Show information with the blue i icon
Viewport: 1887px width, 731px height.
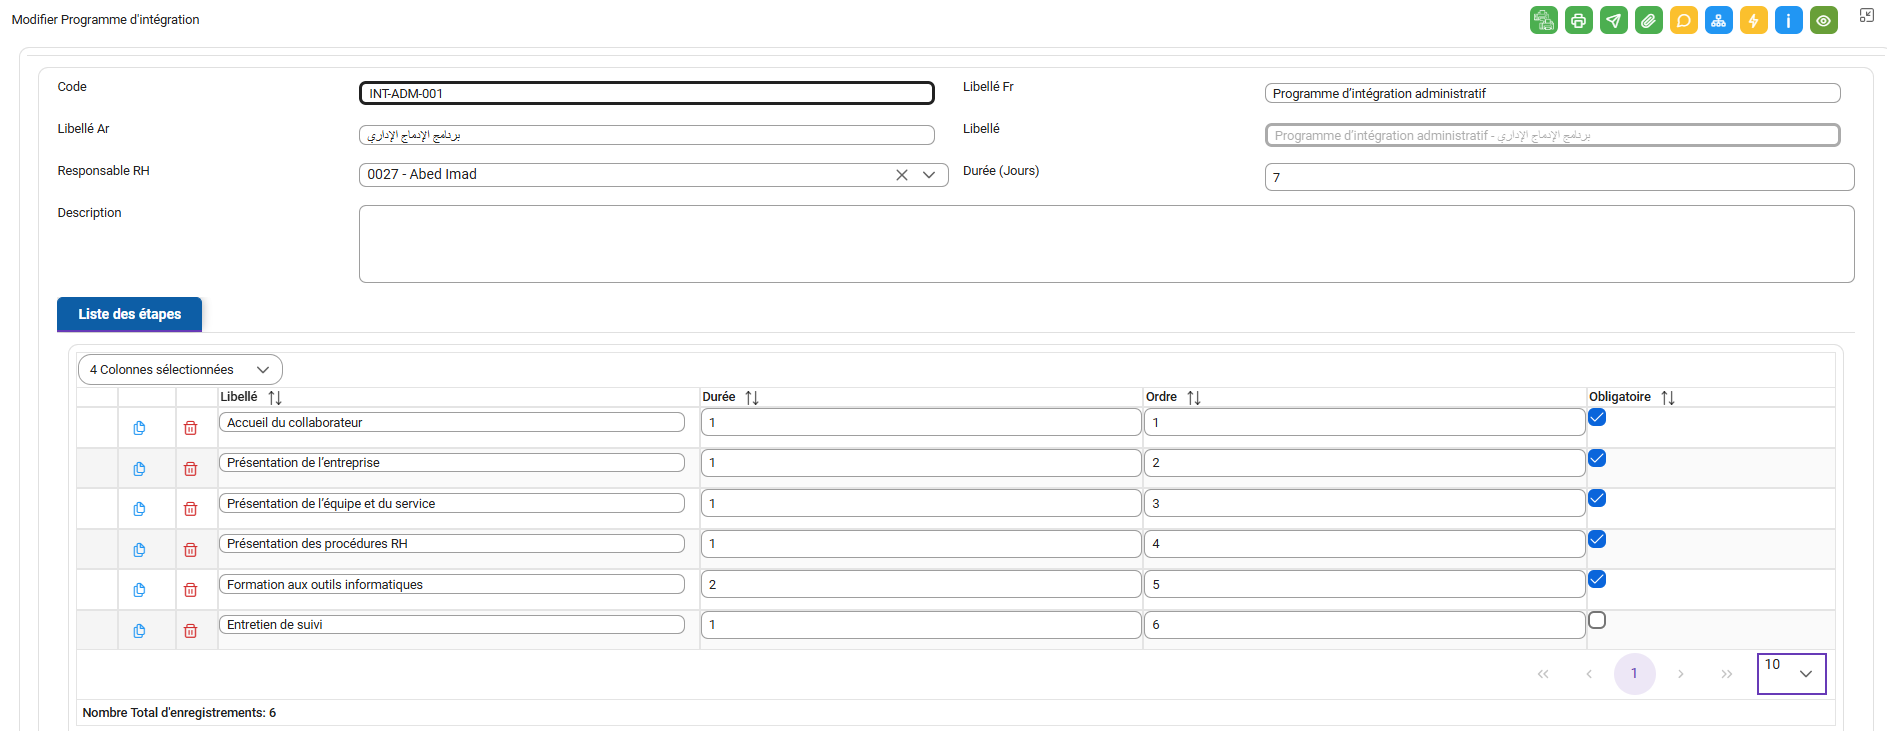[x=1788, y=20]
